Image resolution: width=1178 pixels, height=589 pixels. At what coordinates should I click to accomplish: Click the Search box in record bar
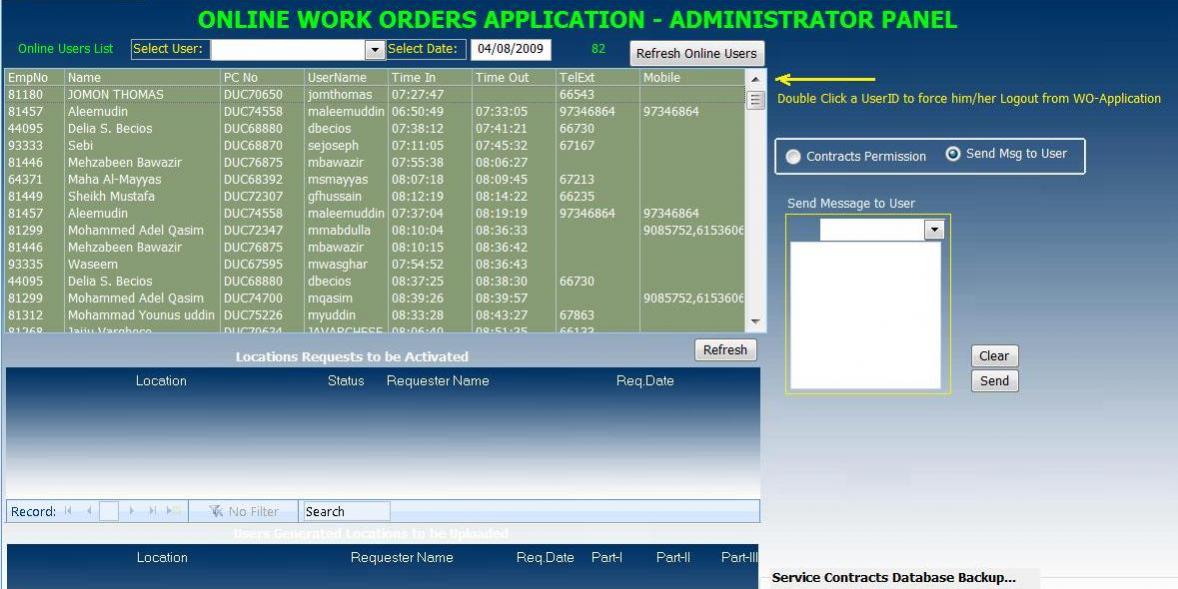coord(346,512)
